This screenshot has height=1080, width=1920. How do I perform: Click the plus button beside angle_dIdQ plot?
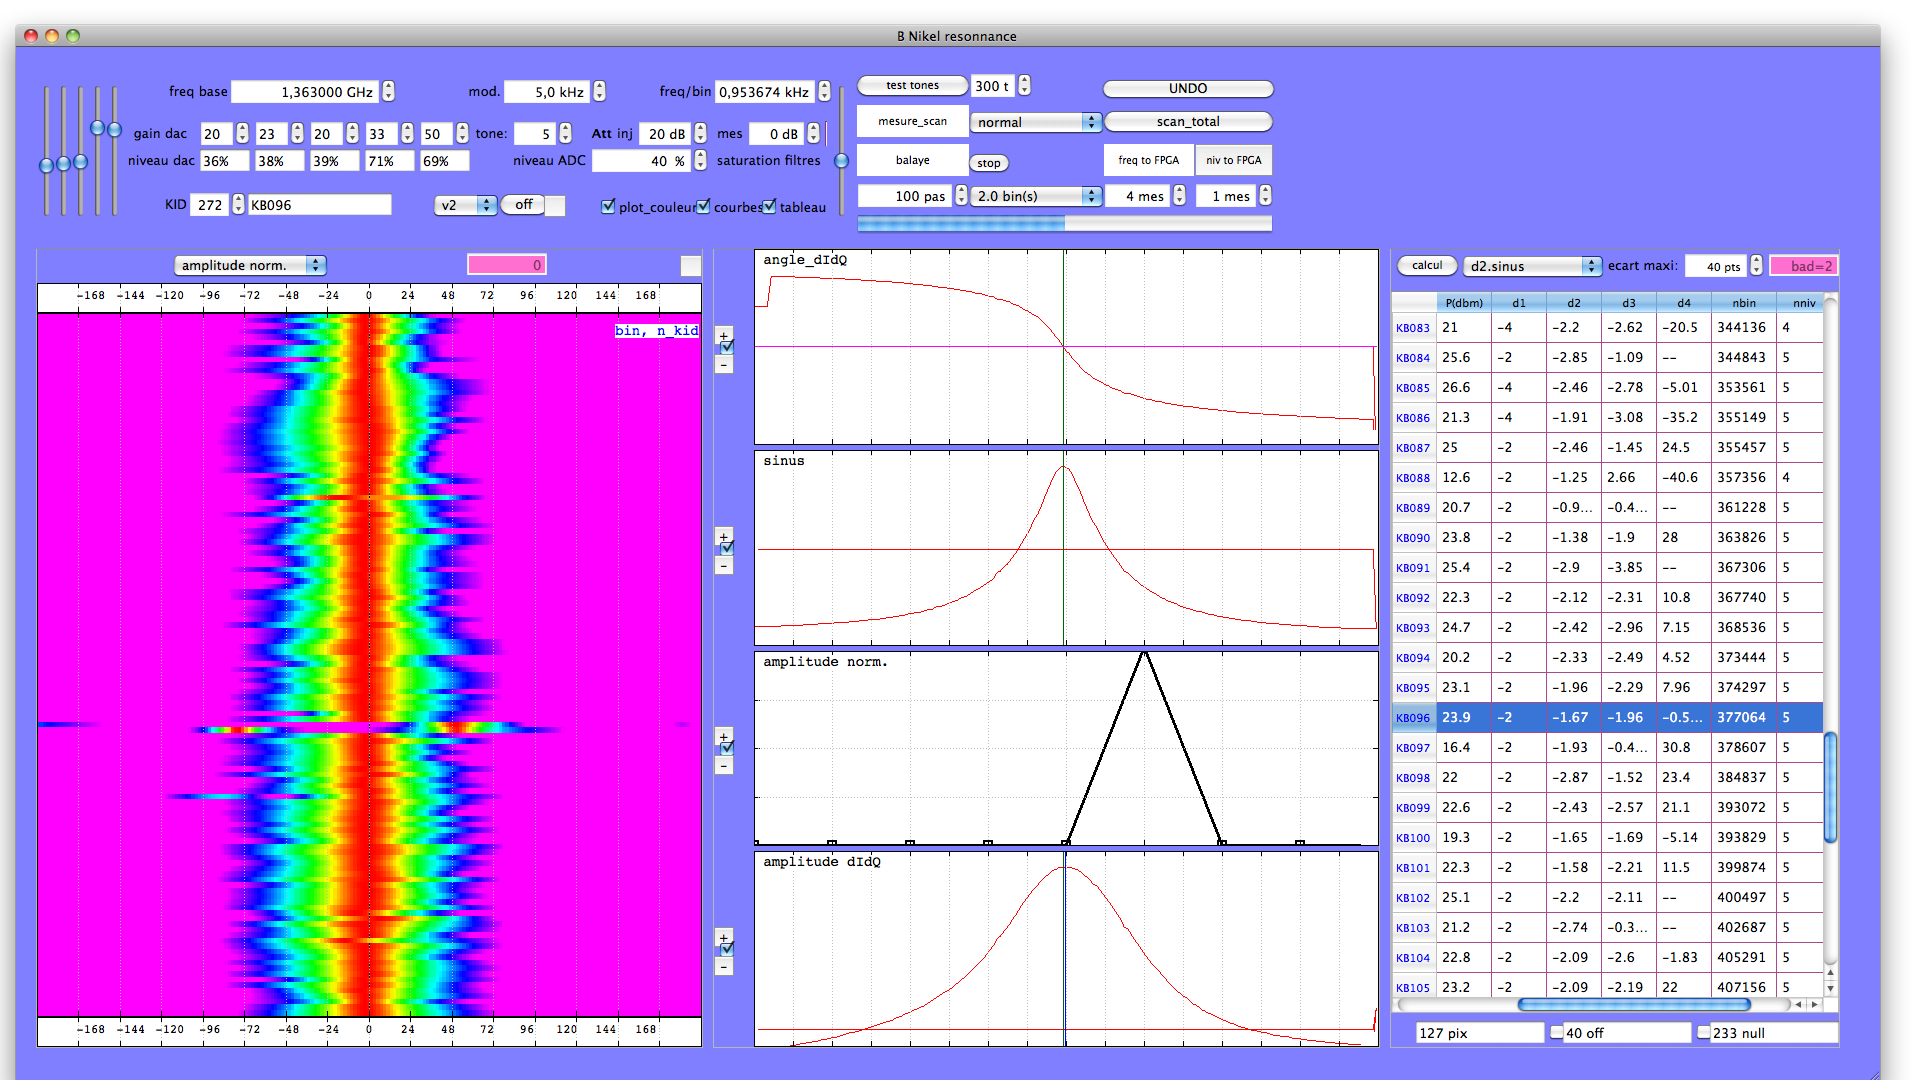point(723,335)
